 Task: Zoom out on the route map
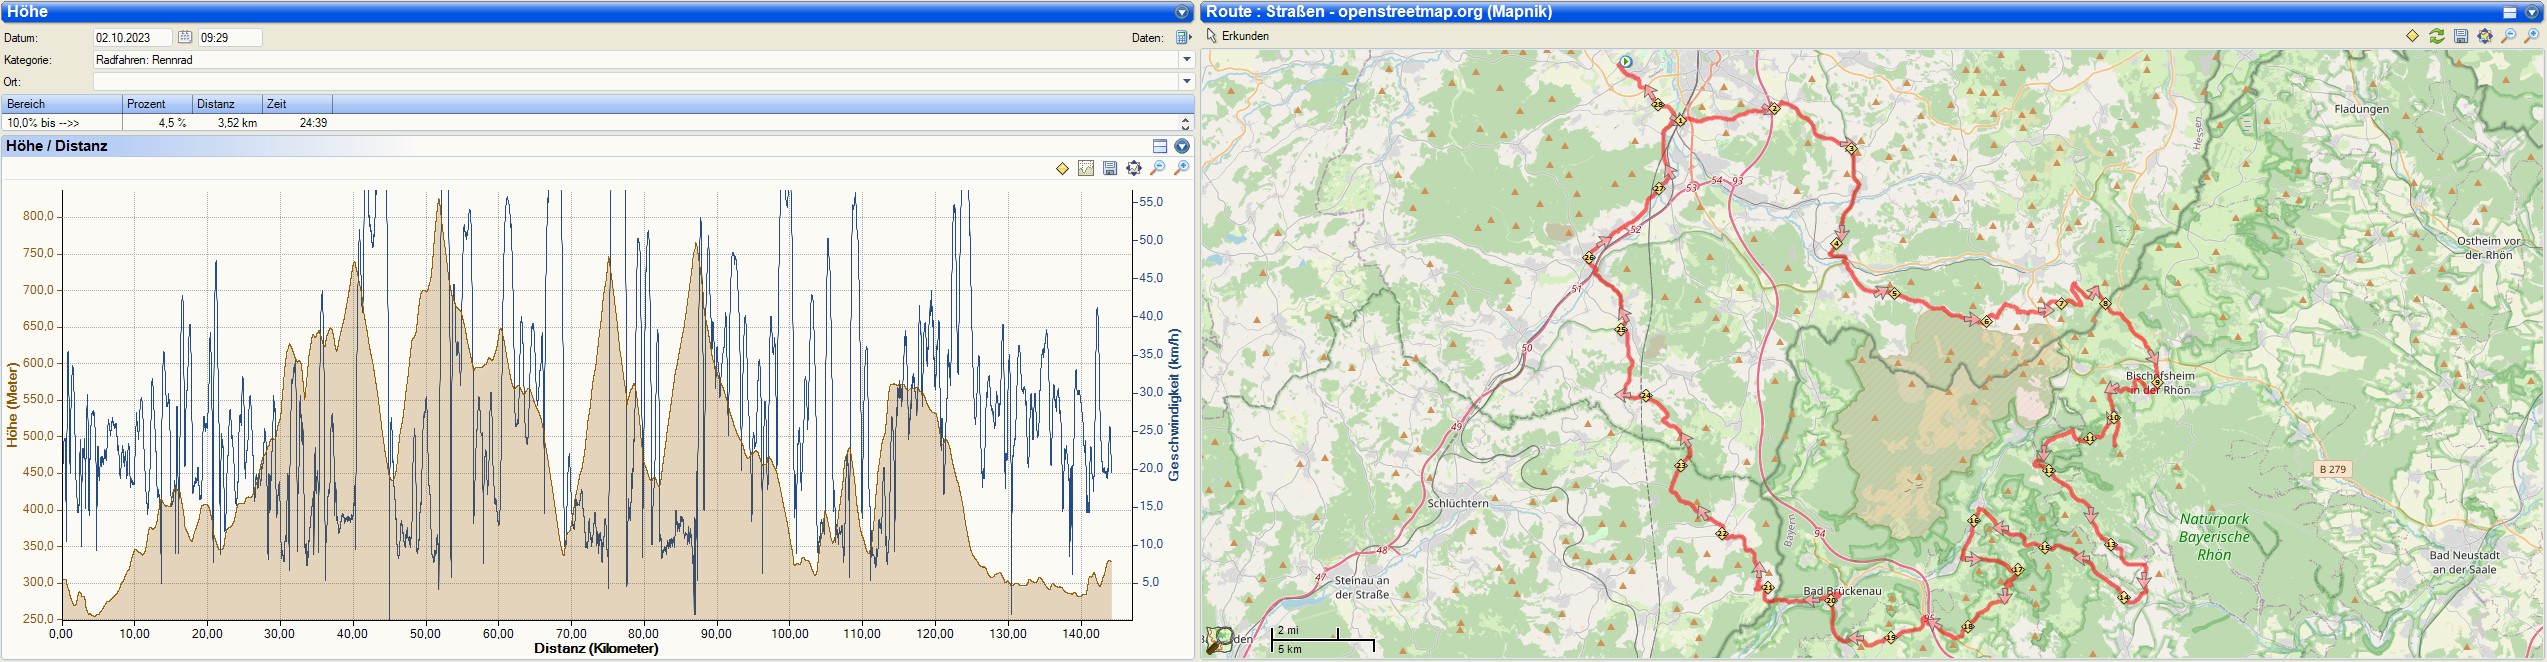click(2509, 37)
